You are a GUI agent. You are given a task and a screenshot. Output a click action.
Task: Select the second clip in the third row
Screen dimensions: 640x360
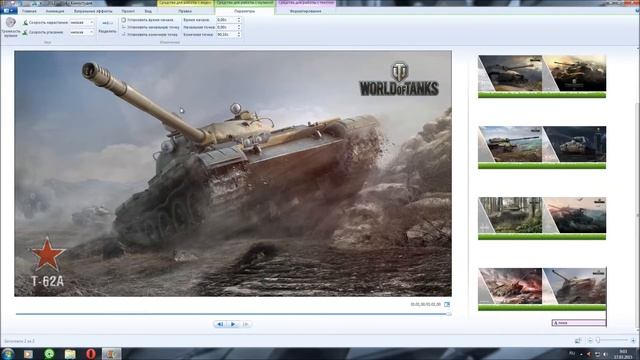(x=574, y=215)
